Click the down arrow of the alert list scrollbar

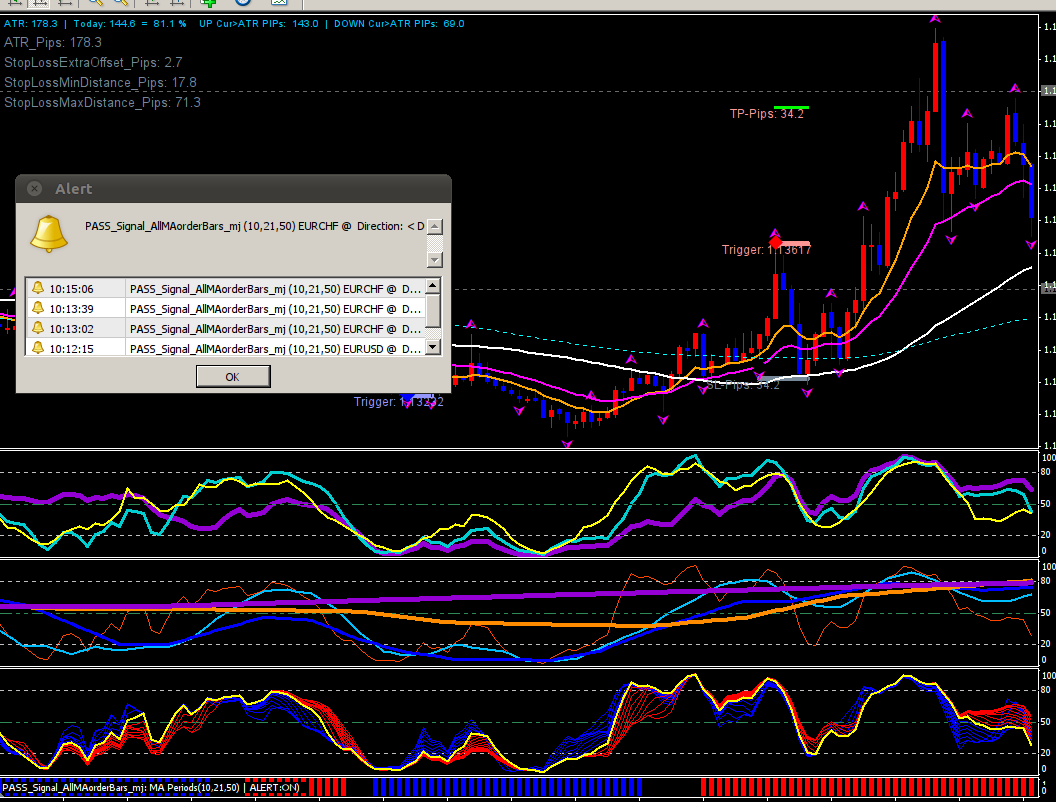point(434,347)
